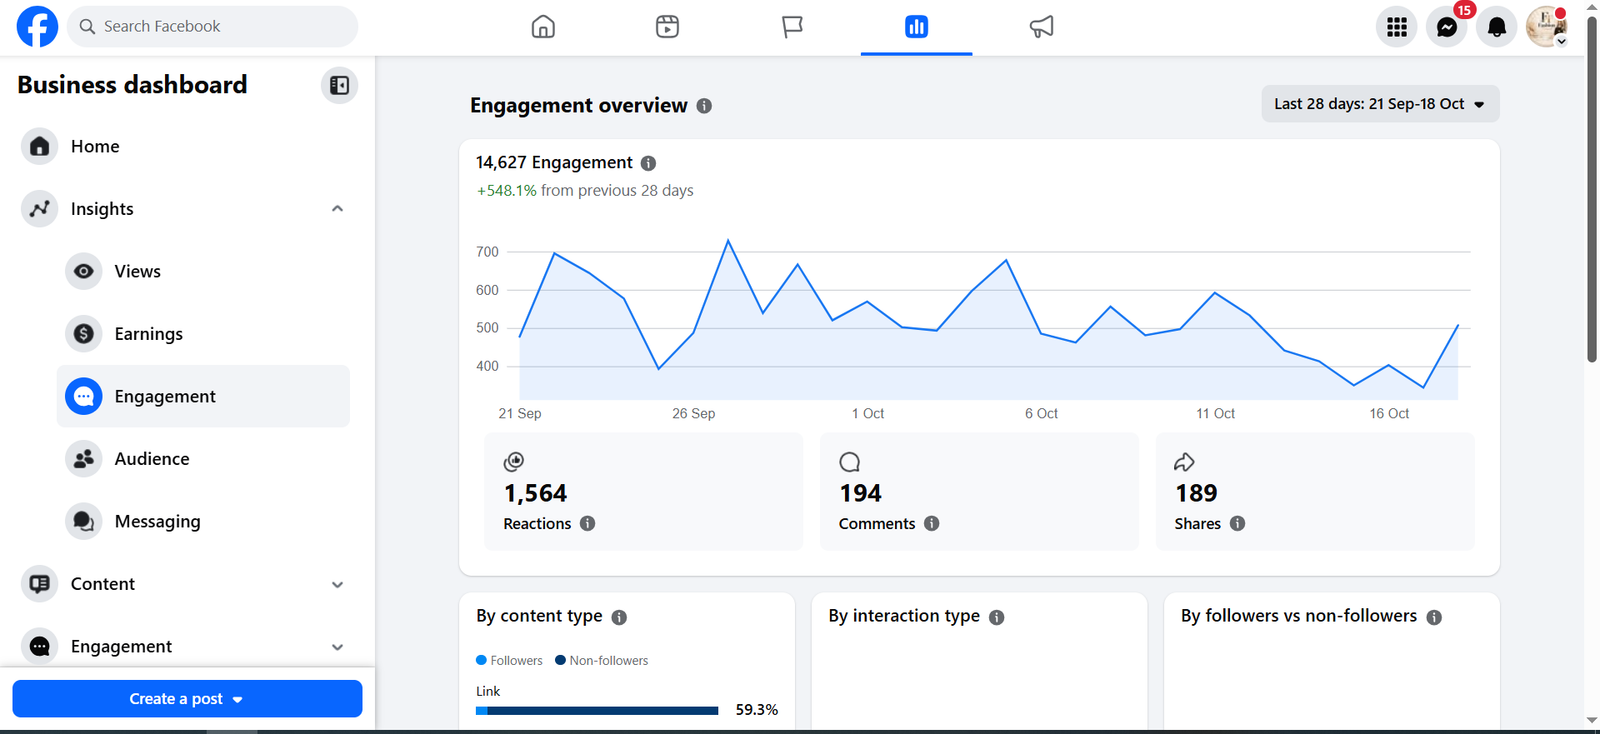
Task: Click the Insights graph icon
Action: (39, 209)
